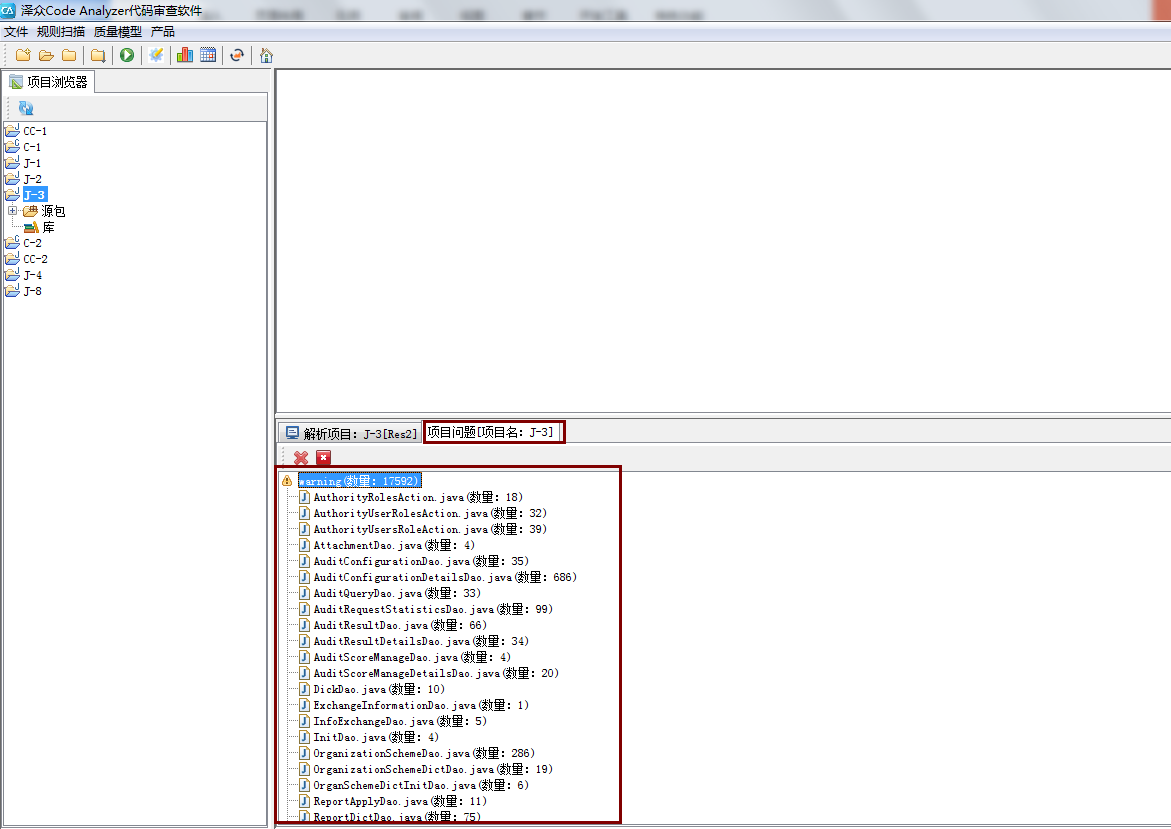
Task: Expand the 源包 tree node
Action: pos(12,211)
